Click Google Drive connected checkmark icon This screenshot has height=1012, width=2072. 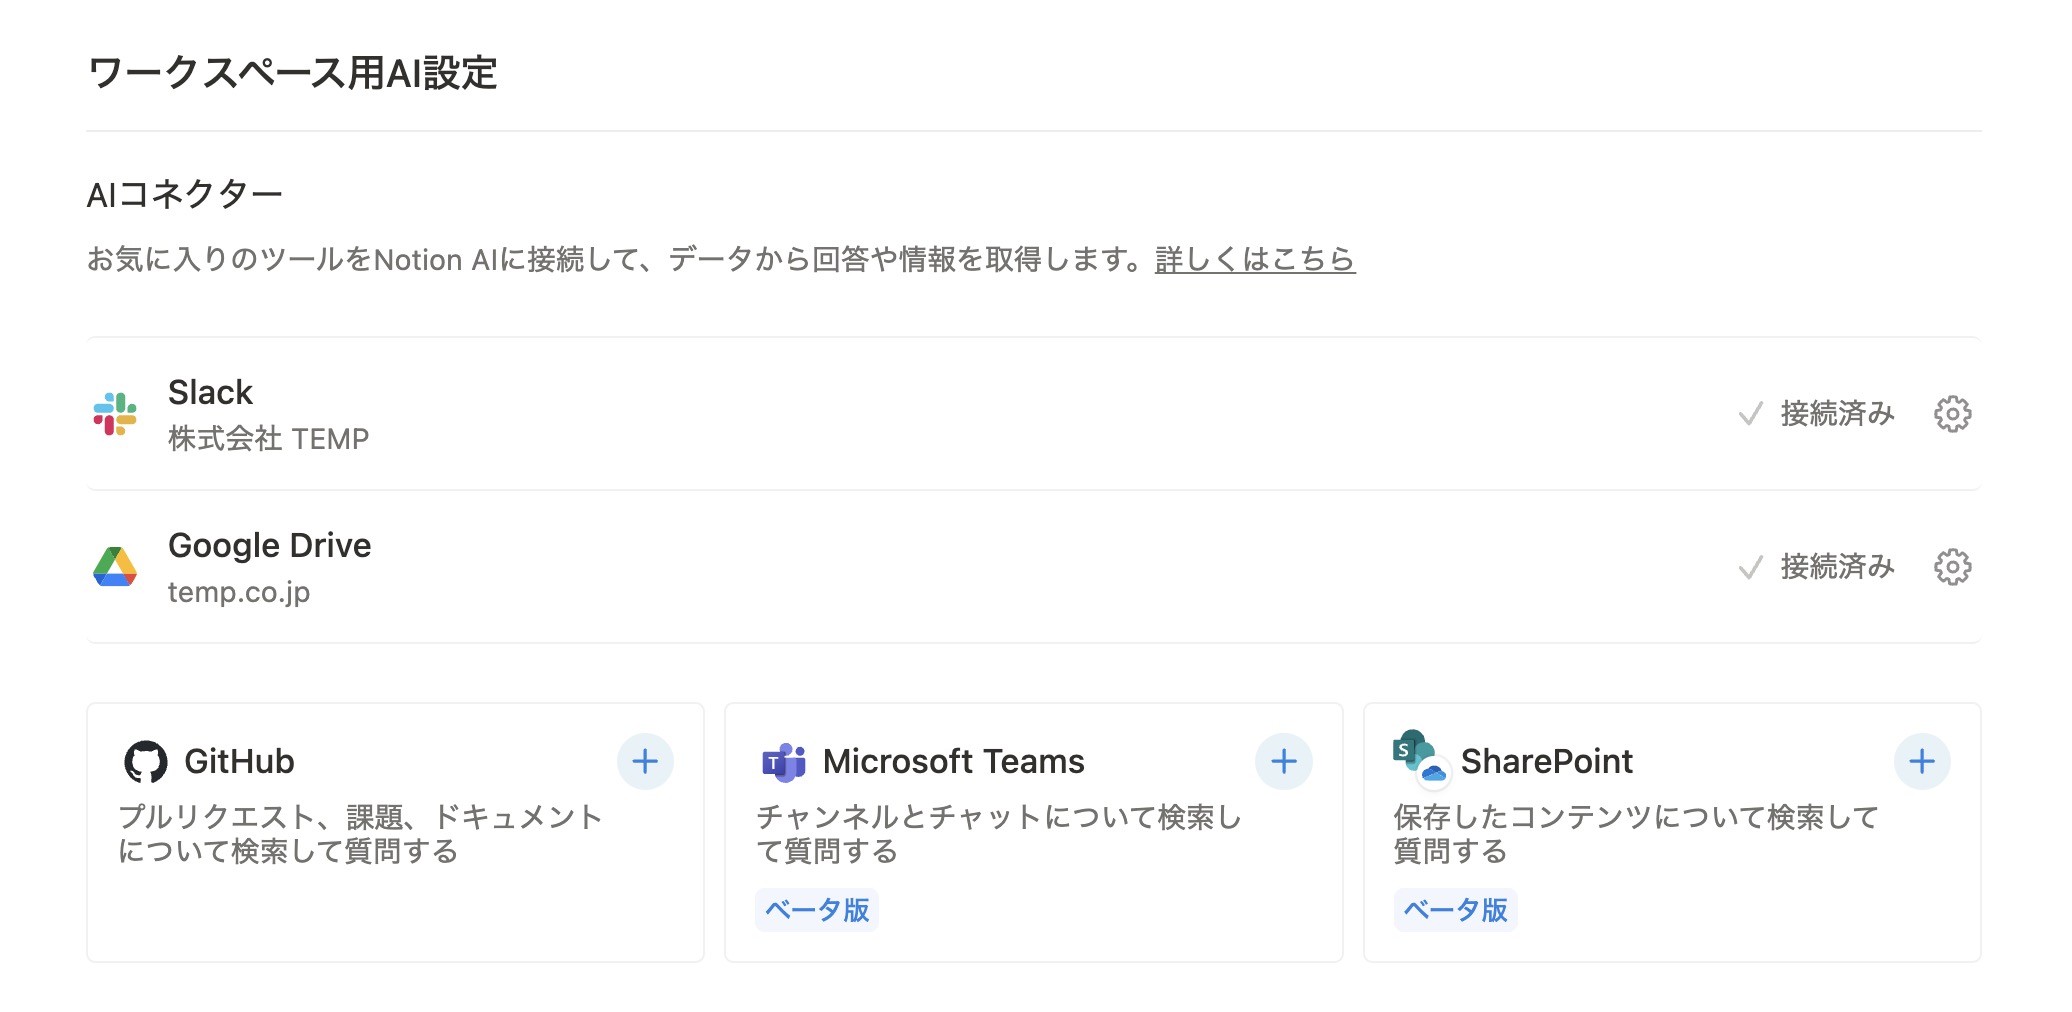tap(1750, 568)
